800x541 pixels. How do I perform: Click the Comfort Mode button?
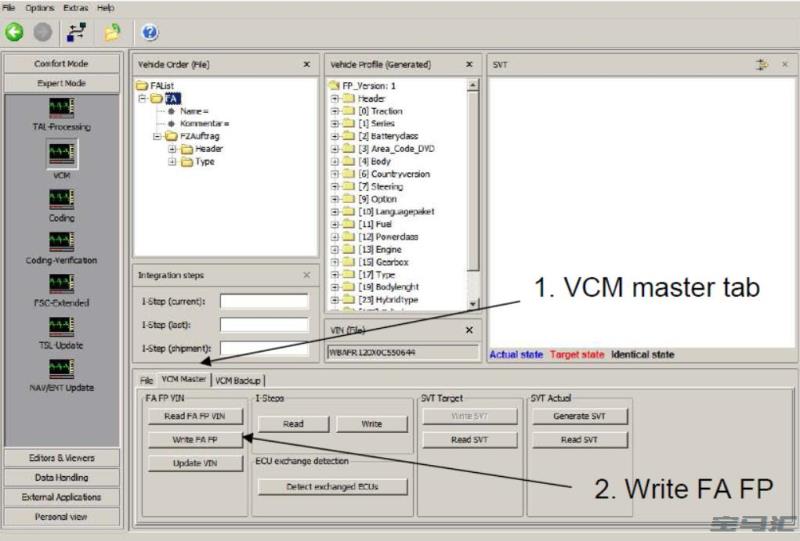61,64
